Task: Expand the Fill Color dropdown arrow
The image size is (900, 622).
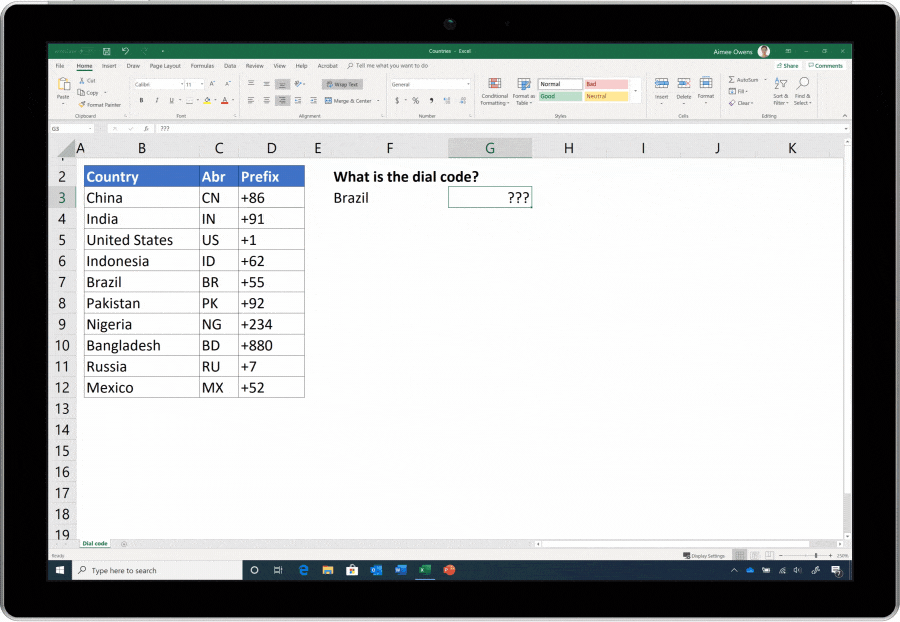Action: [214, 100]
